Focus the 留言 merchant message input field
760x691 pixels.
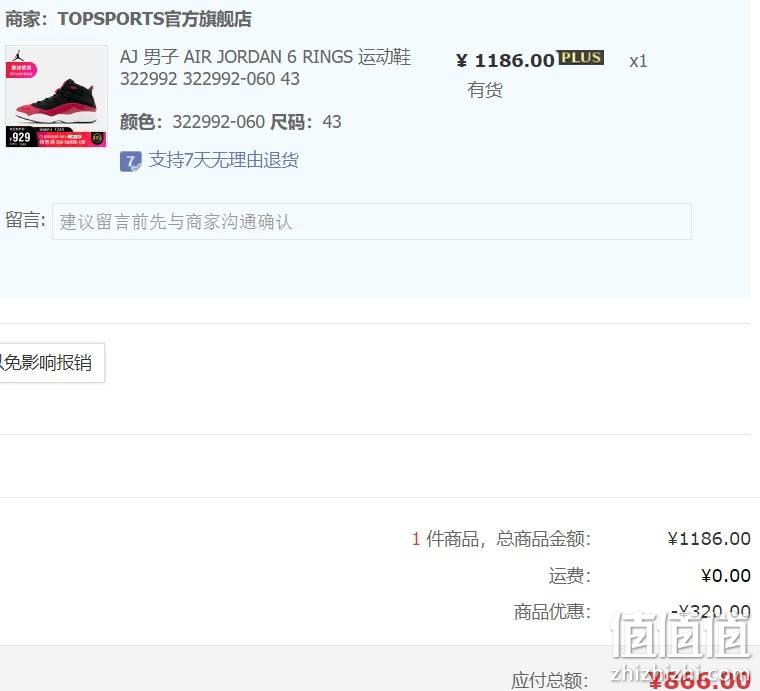pyautogui.click(x=372, y=221)
